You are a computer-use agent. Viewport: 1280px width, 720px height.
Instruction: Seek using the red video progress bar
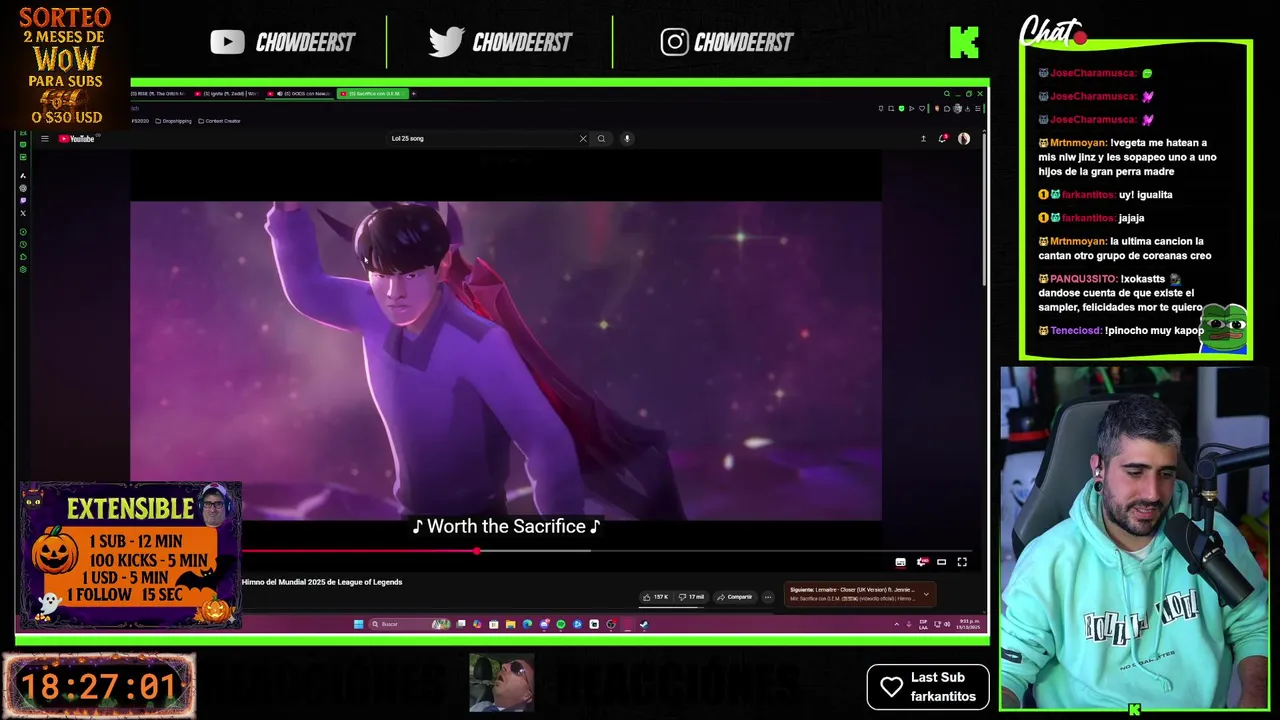click(x=359, y=551)
